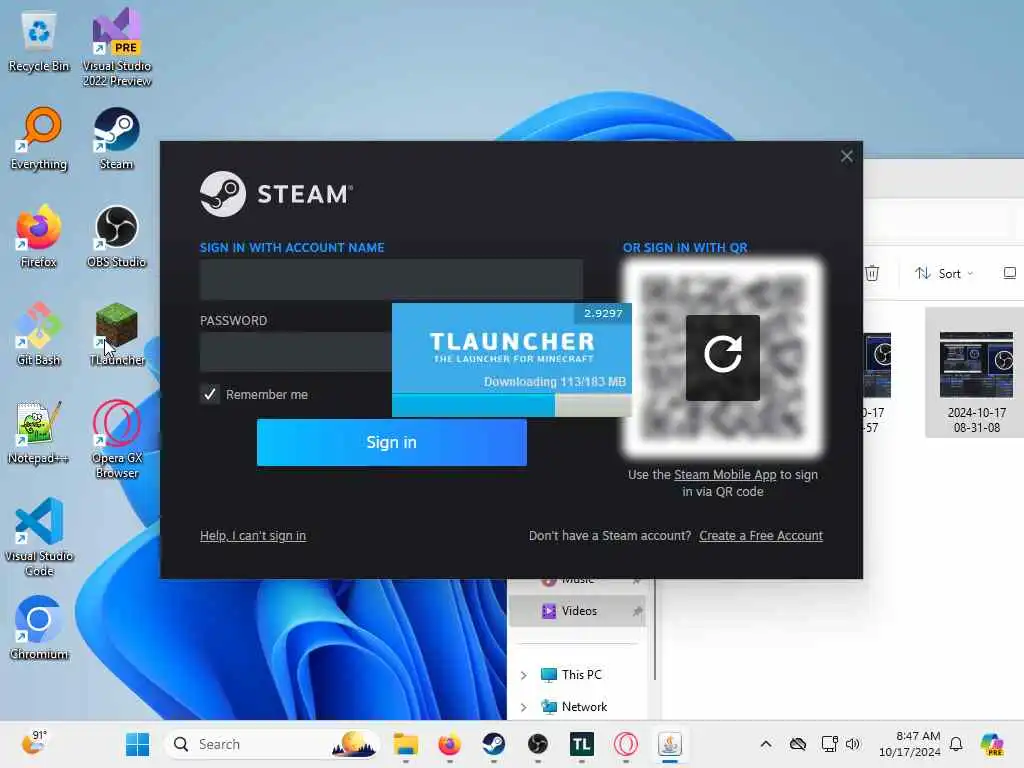Open File Explorer from the taskbar
1024x768 pixels.
click(406, 744)
